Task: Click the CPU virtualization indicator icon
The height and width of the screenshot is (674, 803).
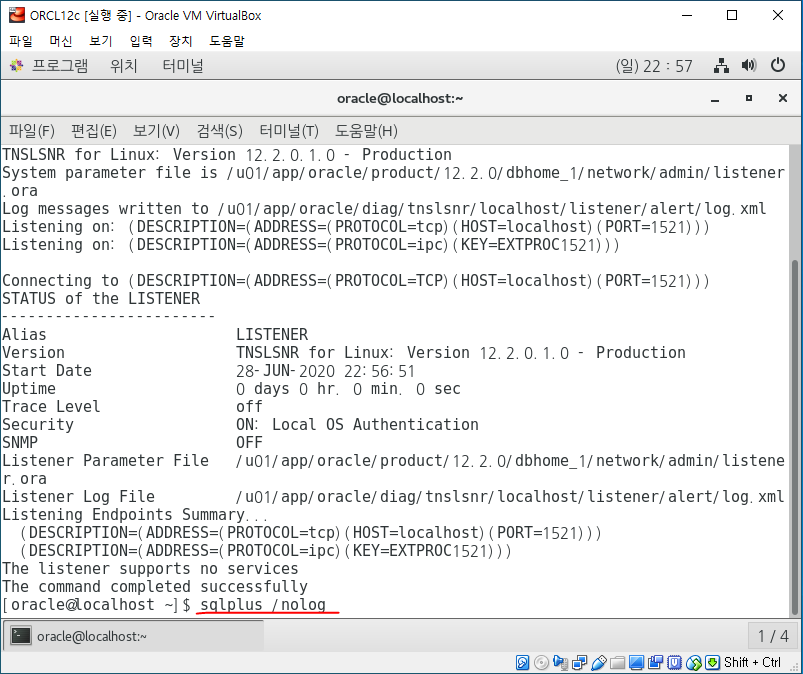Action: tap(674, 662)
